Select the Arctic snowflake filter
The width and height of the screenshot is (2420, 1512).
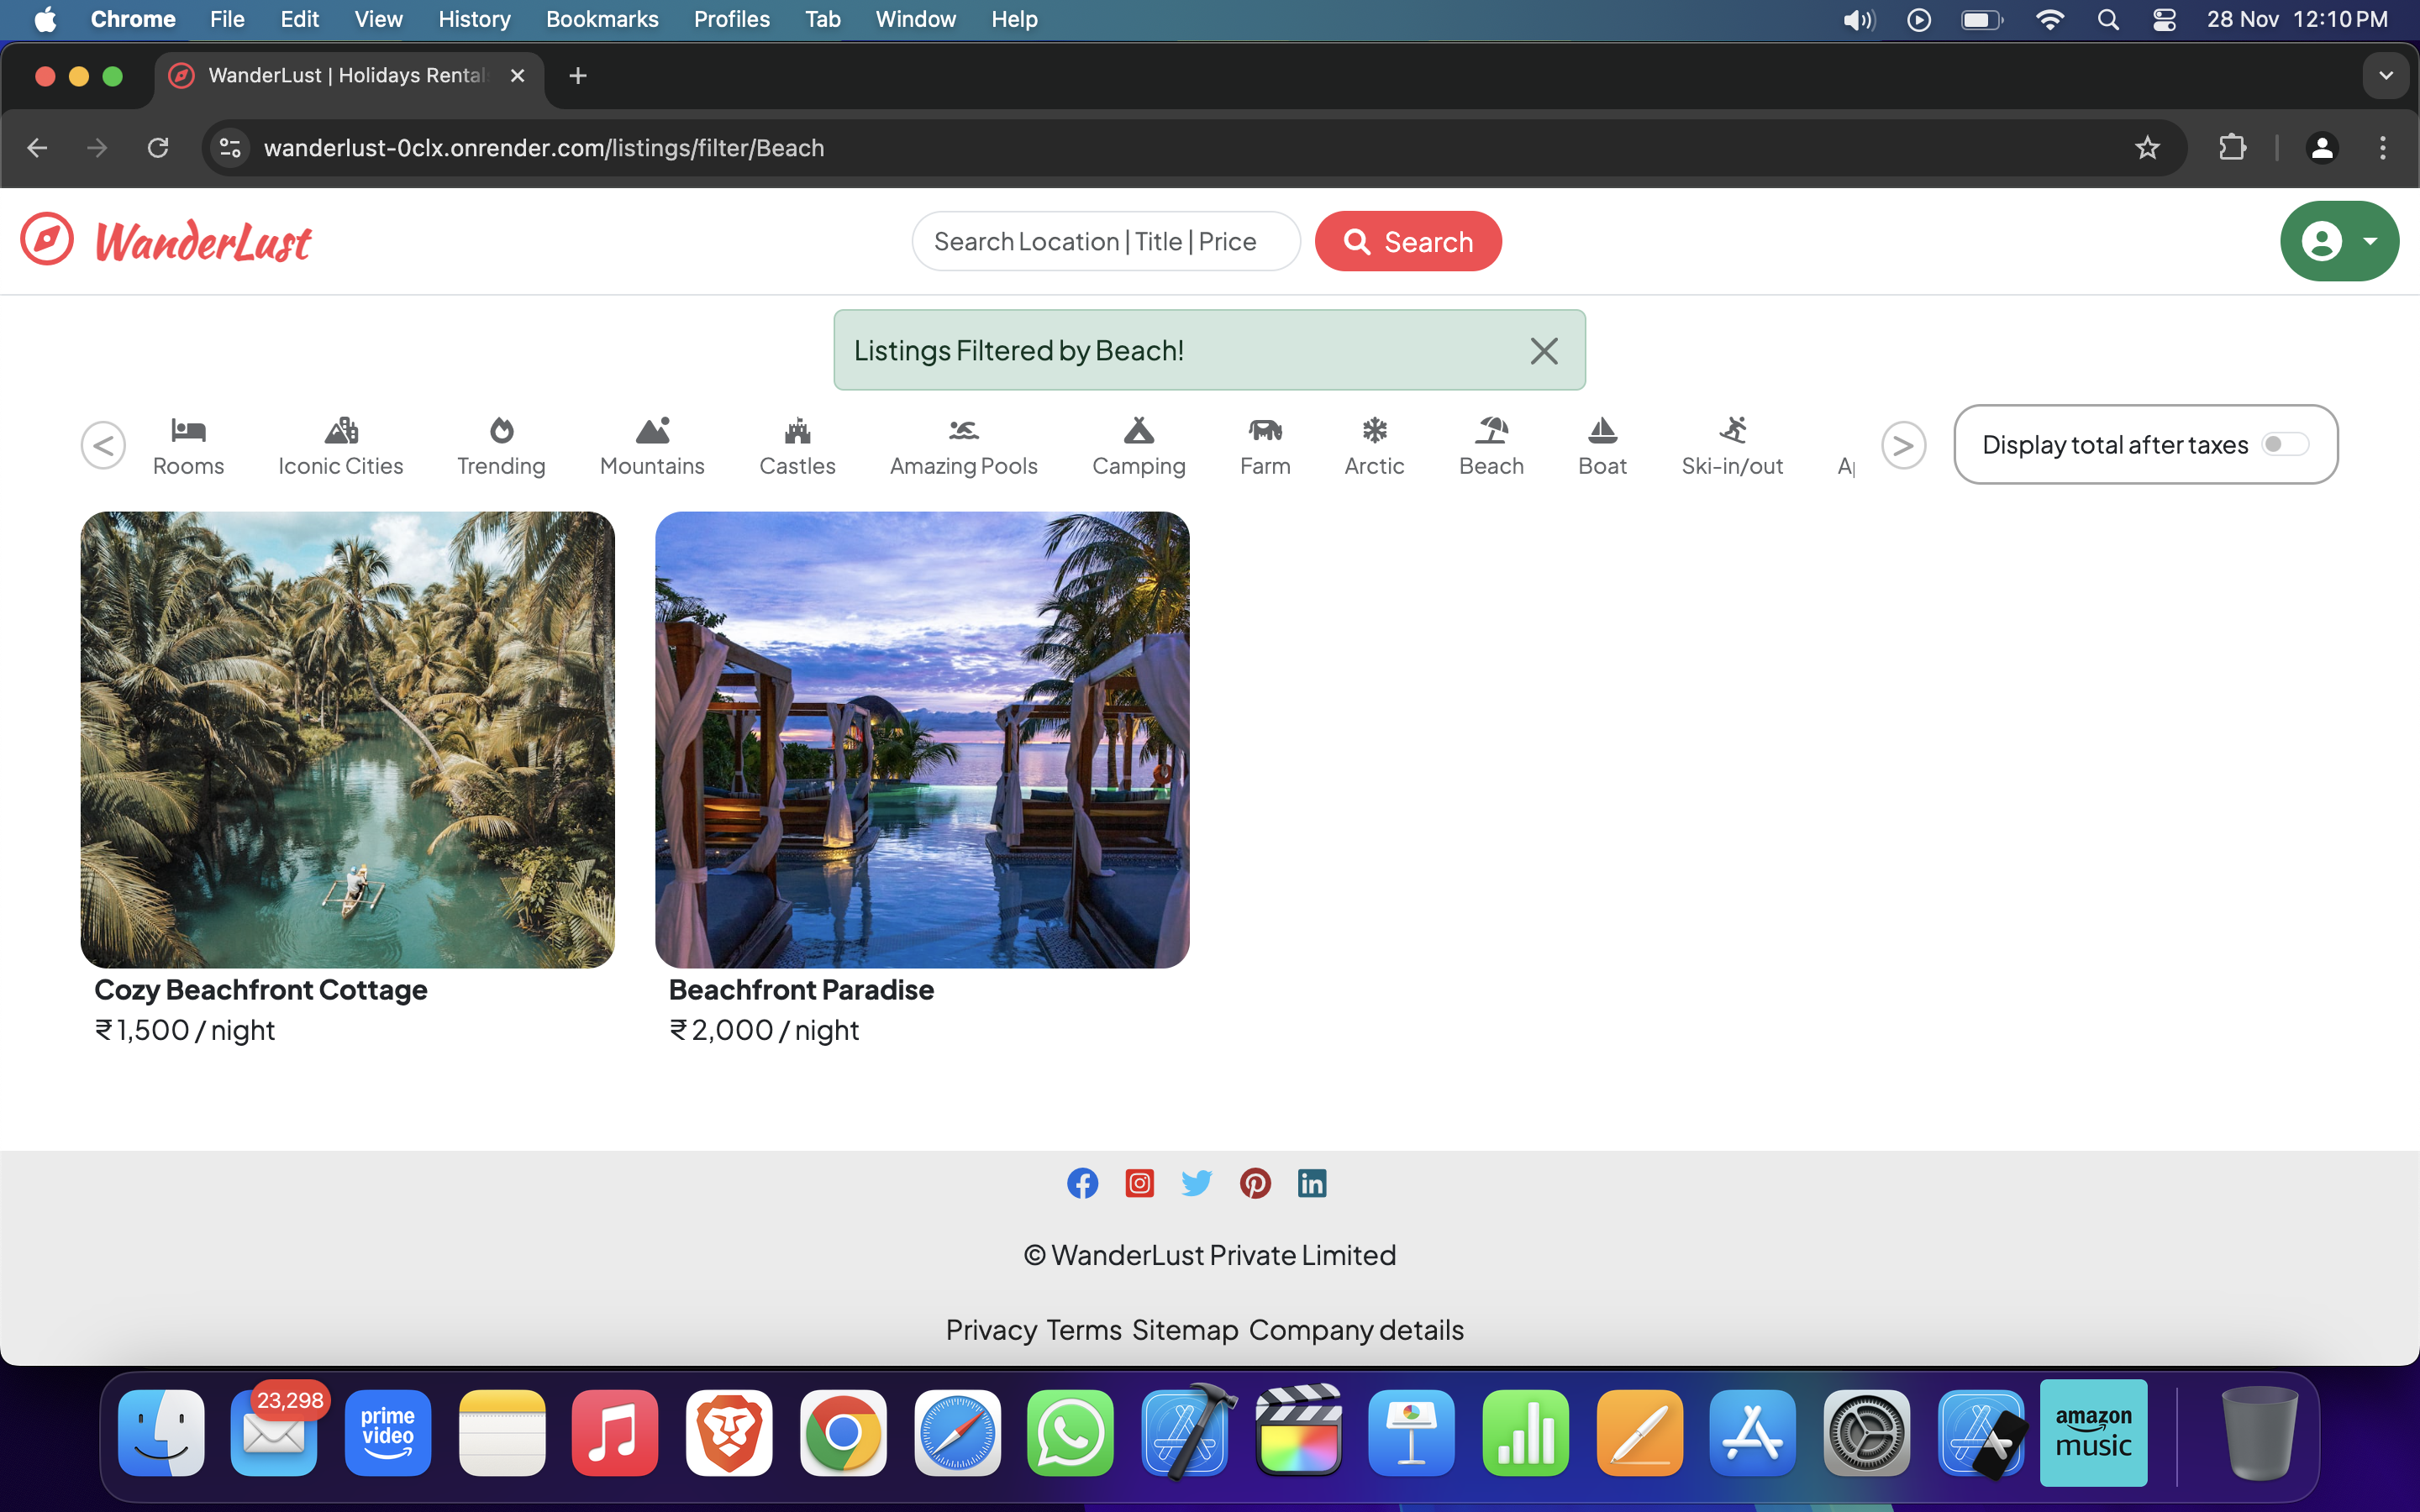1374,431
